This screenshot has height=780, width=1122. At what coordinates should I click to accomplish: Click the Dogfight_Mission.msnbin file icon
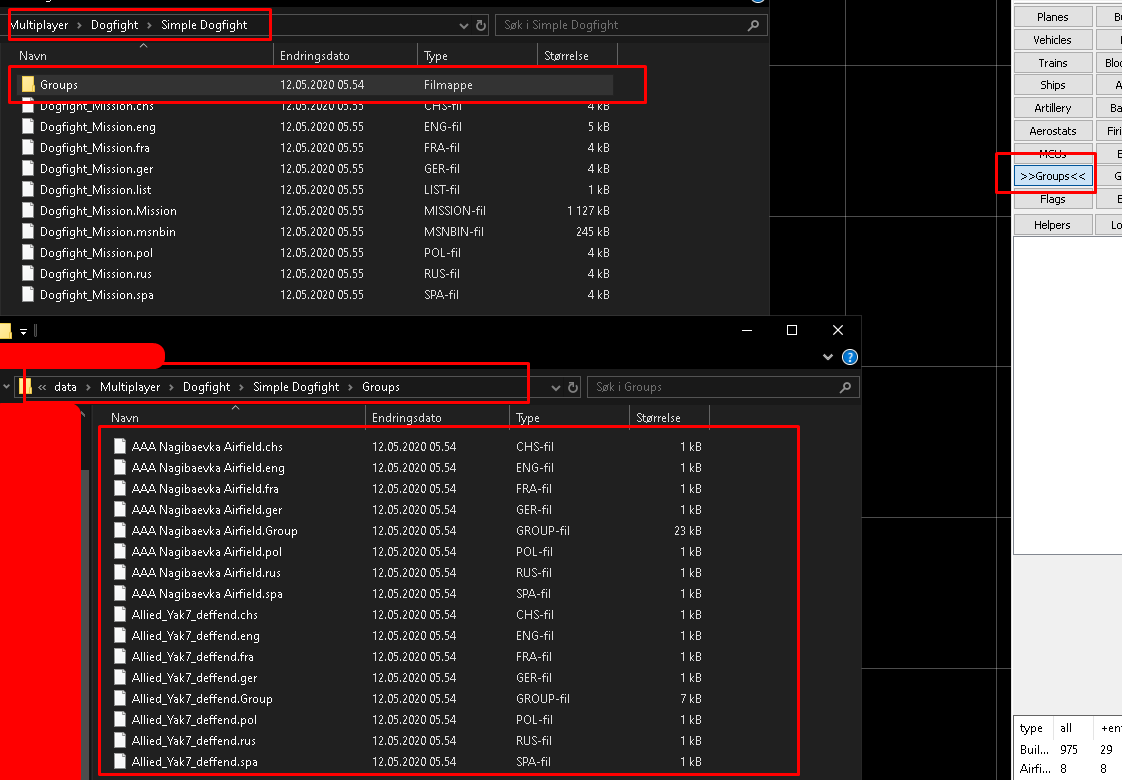coord(28,232)
